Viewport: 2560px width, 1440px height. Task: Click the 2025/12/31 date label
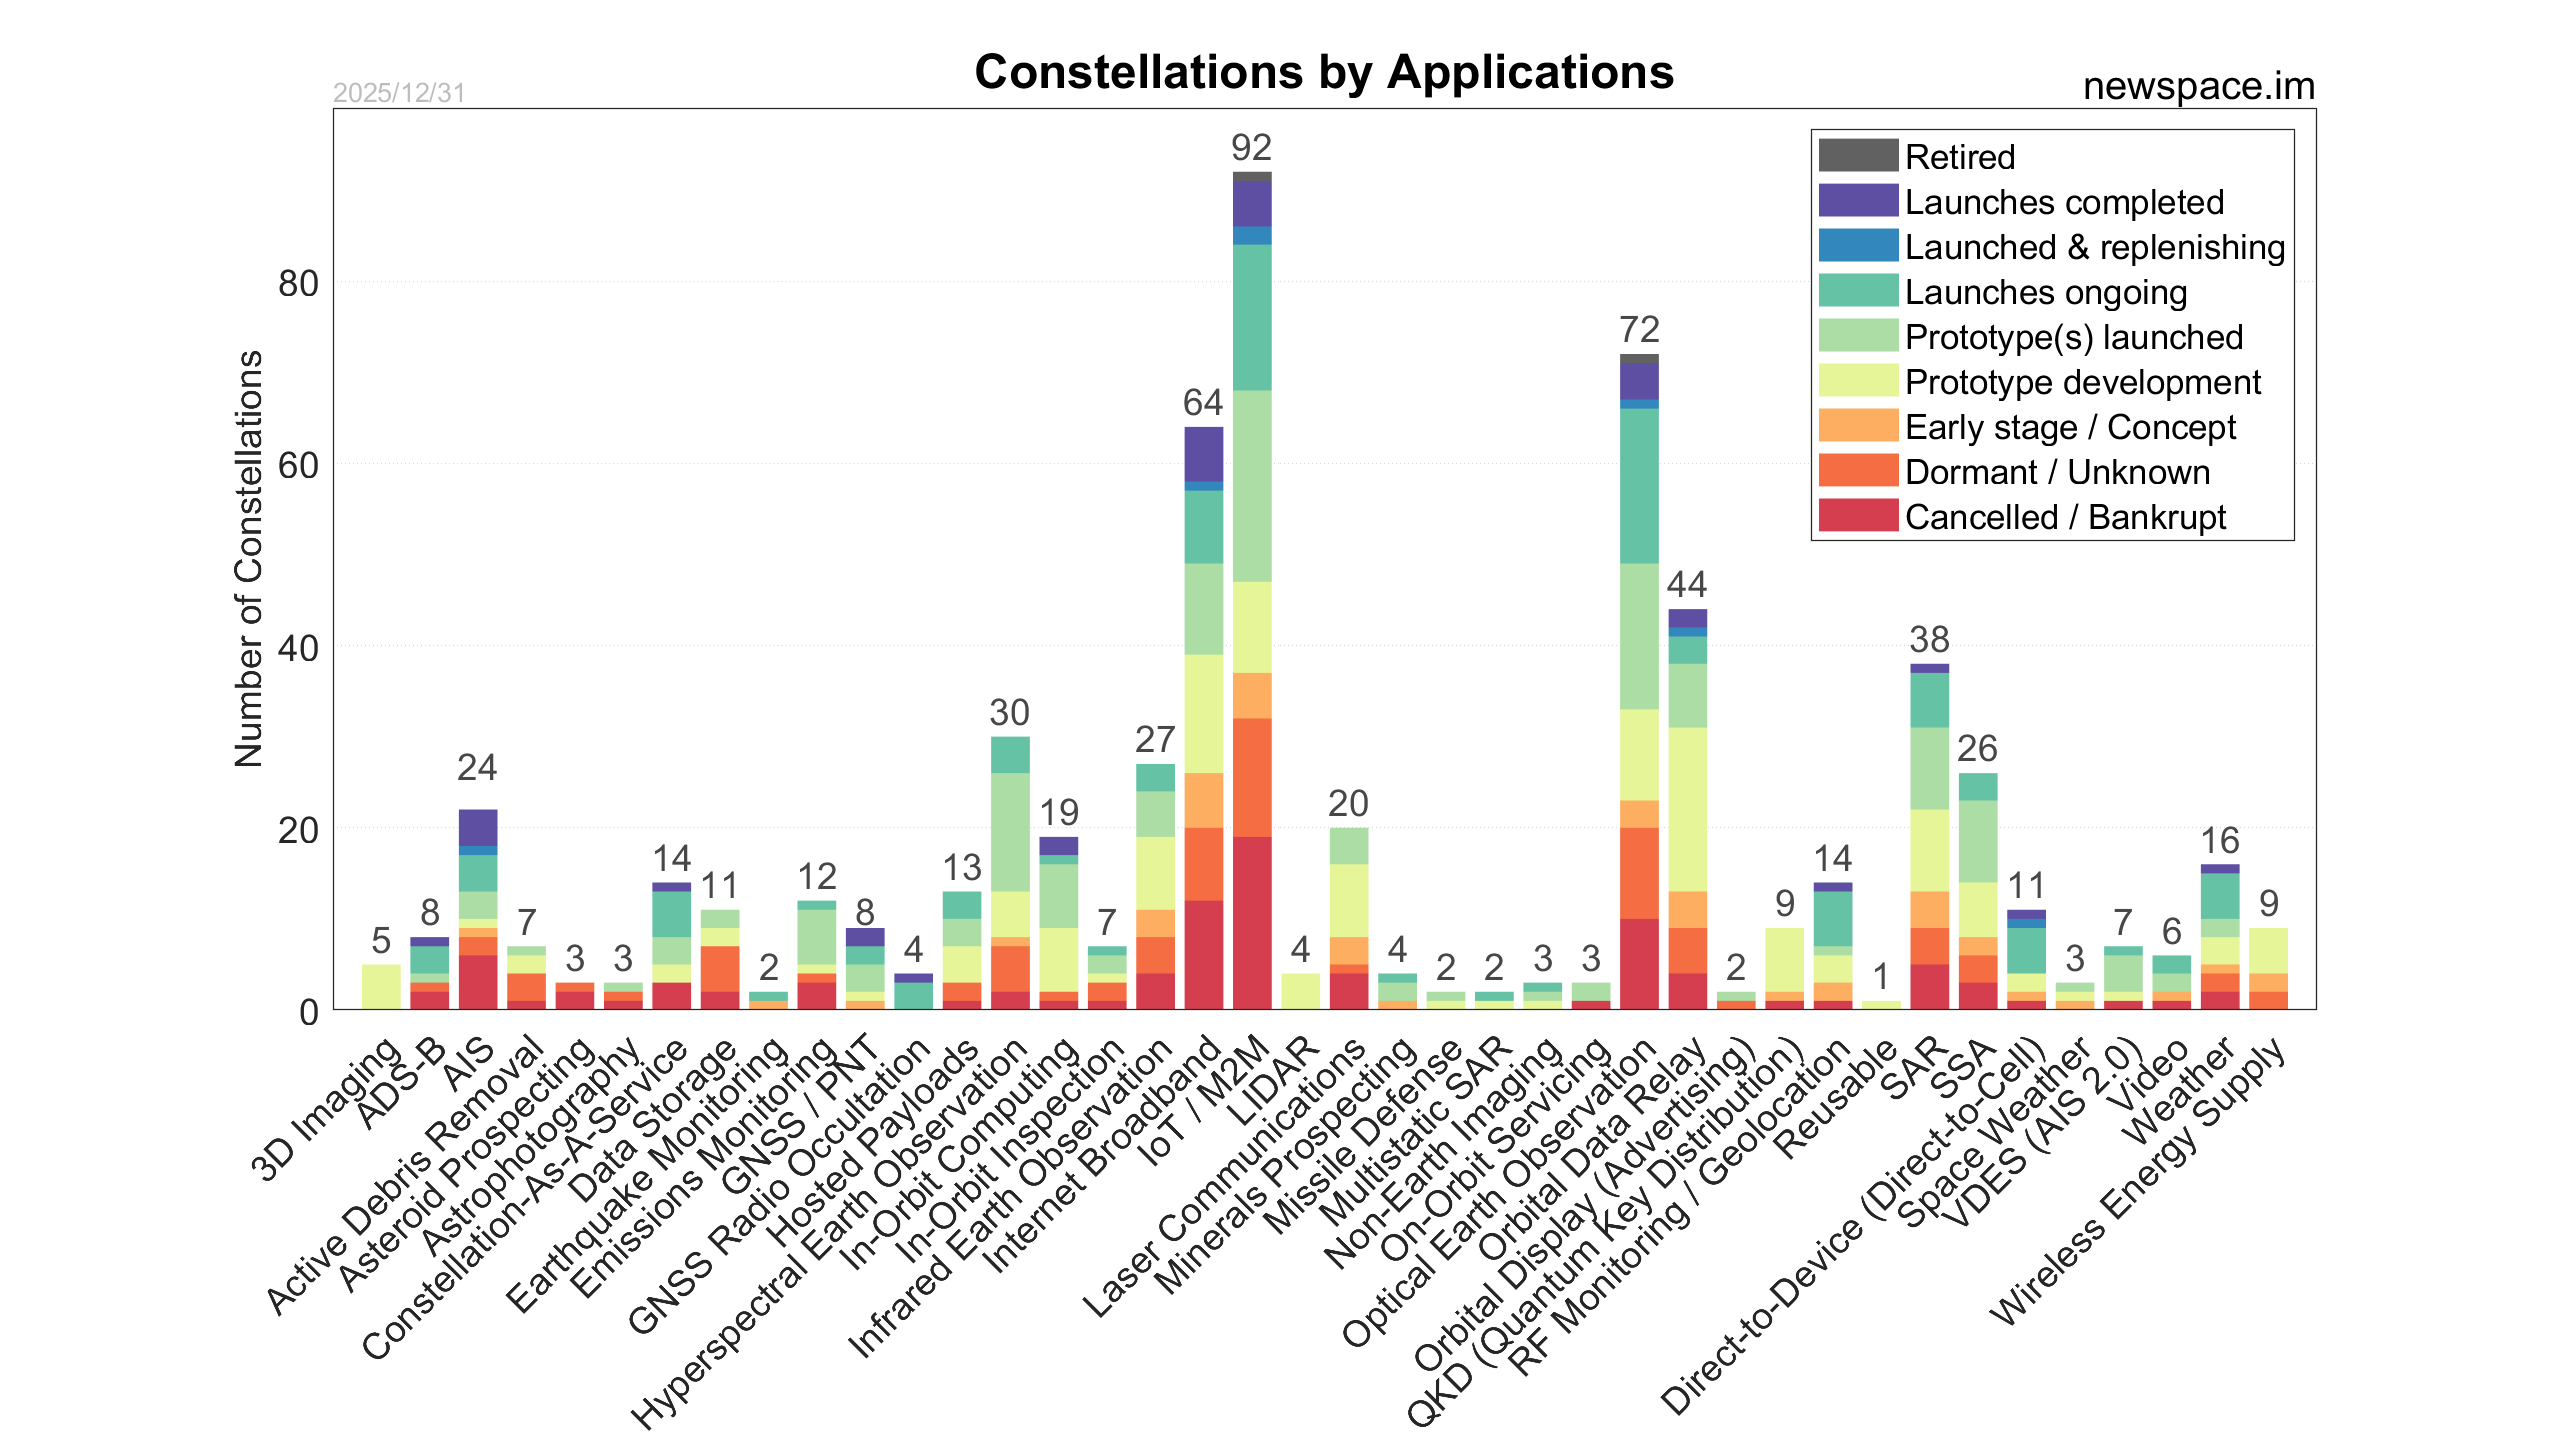click(x=399, y=93)
